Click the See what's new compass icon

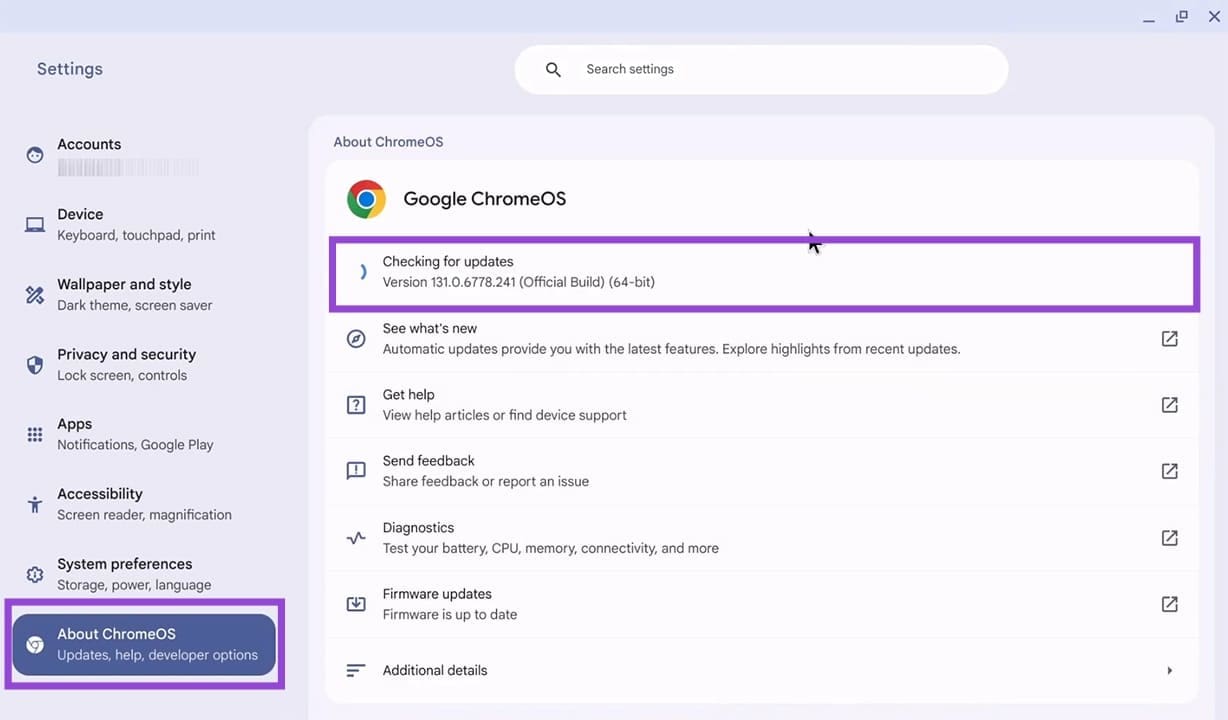tap(356, 338)
